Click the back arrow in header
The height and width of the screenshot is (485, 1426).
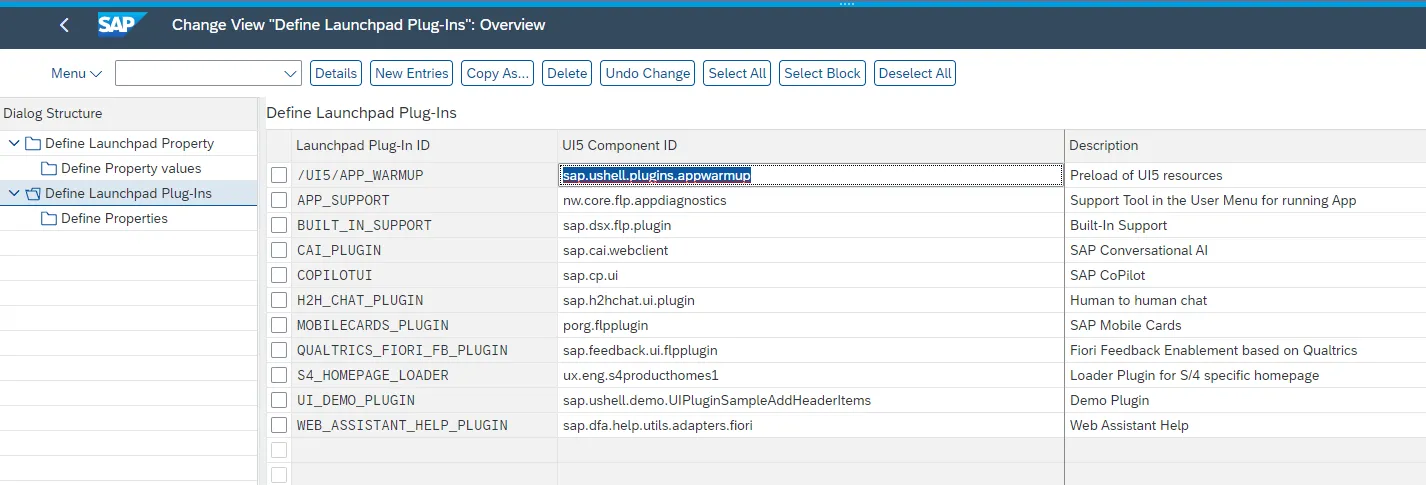(64, 25)
